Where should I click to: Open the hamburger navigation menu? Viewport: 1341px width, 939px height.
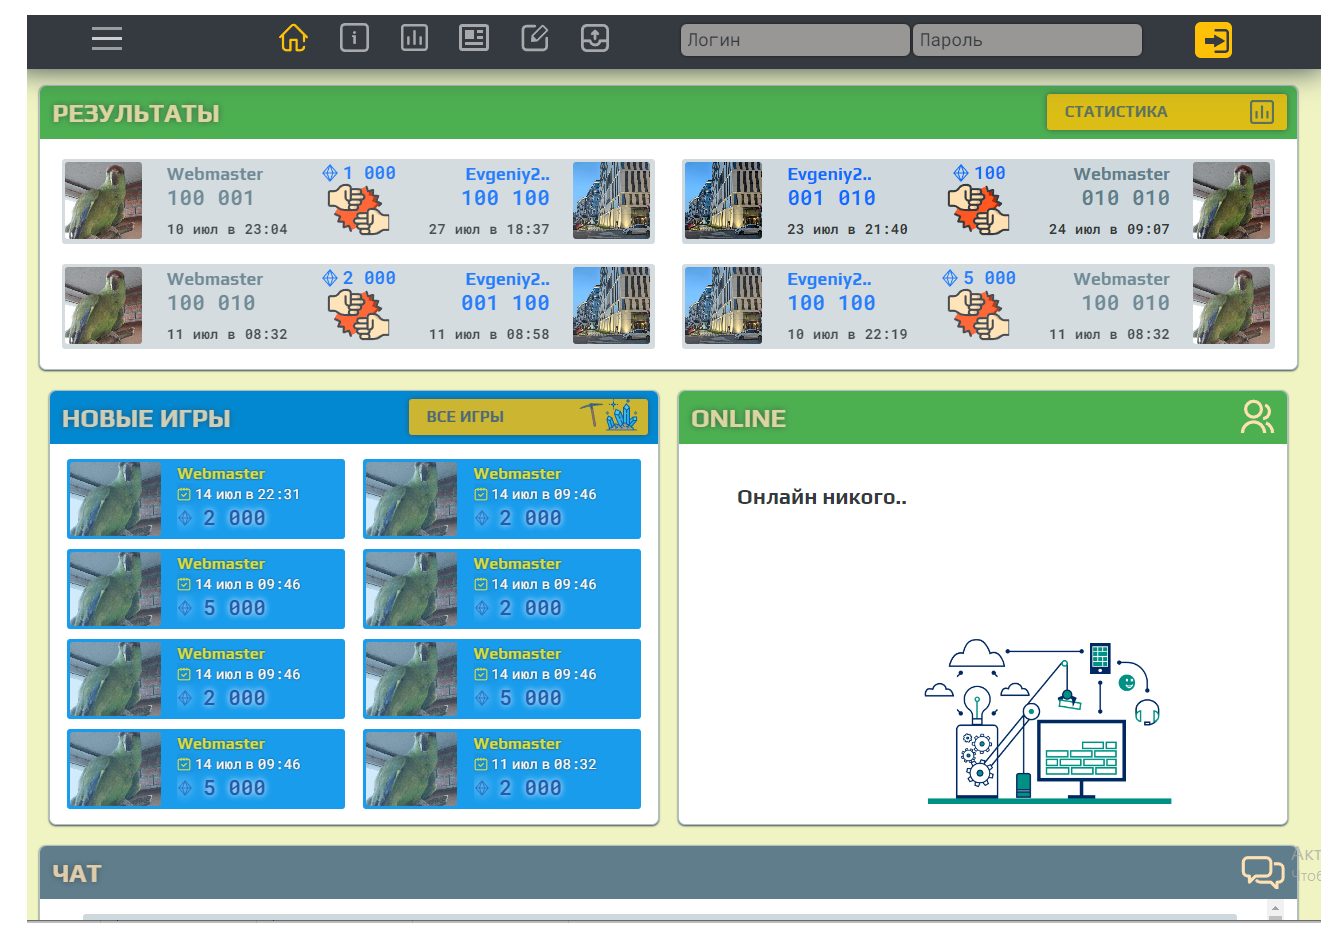pos(107,39)
